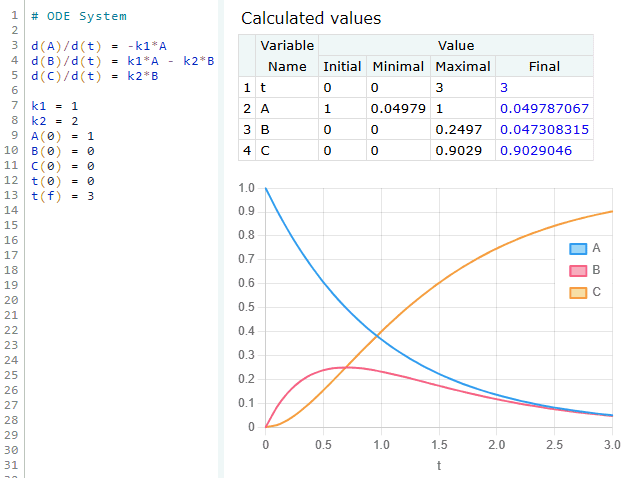
Task: Select the "Maximal" column header
Action: (x=463, y=66)
